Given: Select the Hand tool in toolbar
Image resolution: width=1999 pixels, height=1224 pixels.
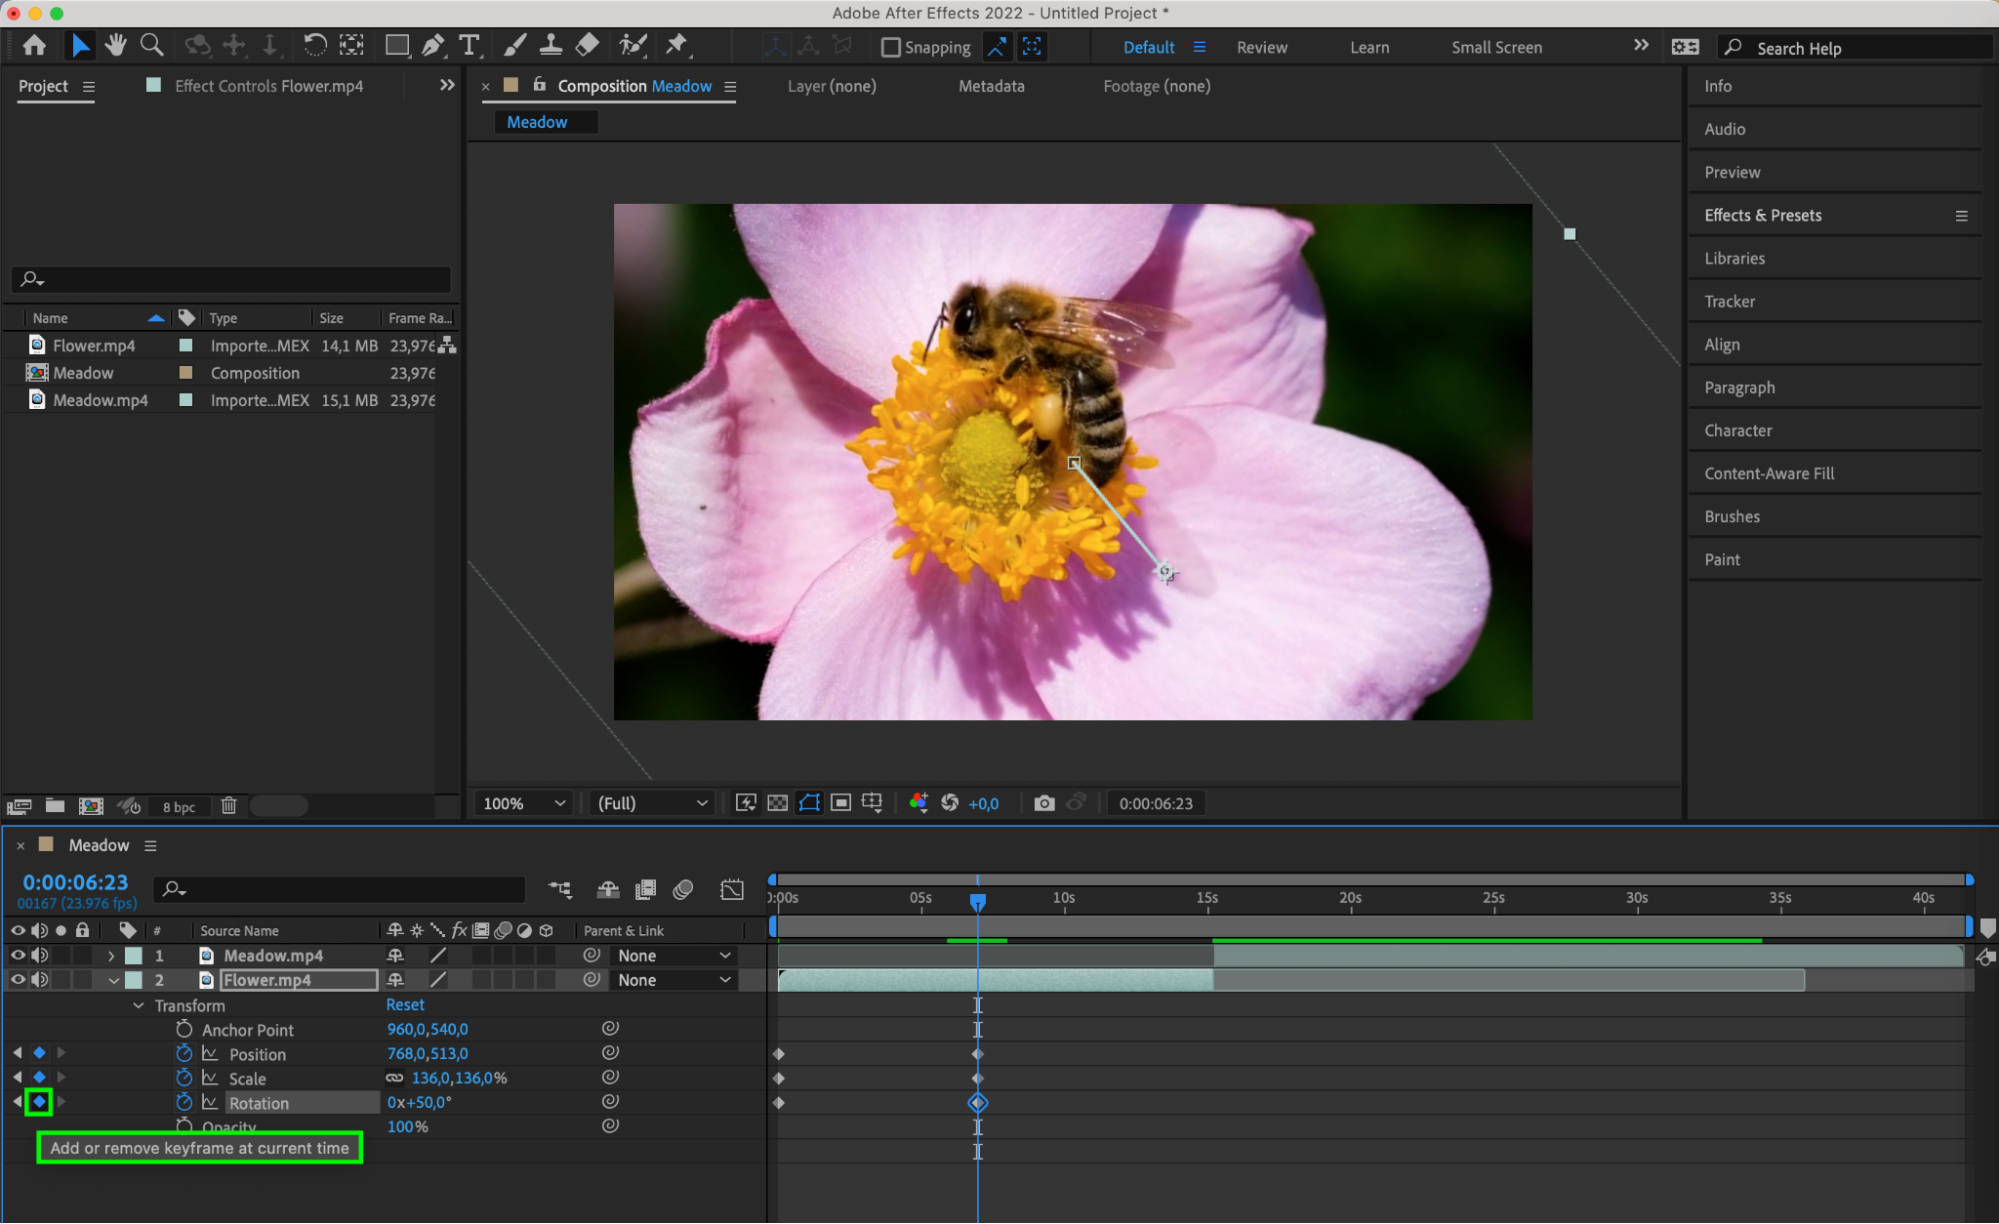Looking at the screenshot, I should tap(116, 45).
